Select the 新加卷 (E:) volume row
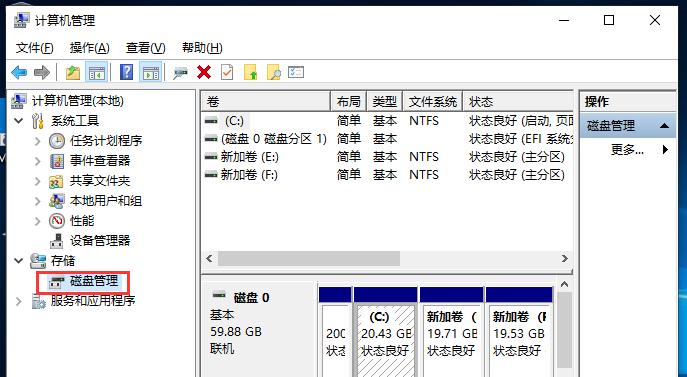 click(387, 156)
